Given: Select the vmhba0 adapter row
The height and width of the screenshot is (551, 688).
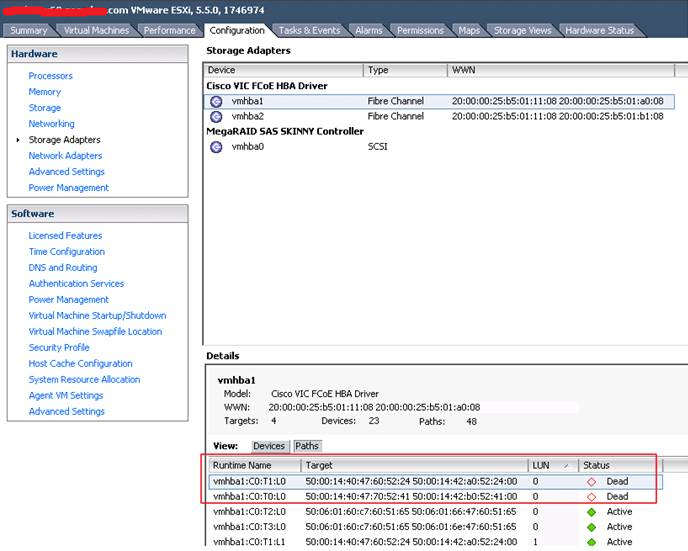Looking at the screenshot, I should click(x=439, y=147).
